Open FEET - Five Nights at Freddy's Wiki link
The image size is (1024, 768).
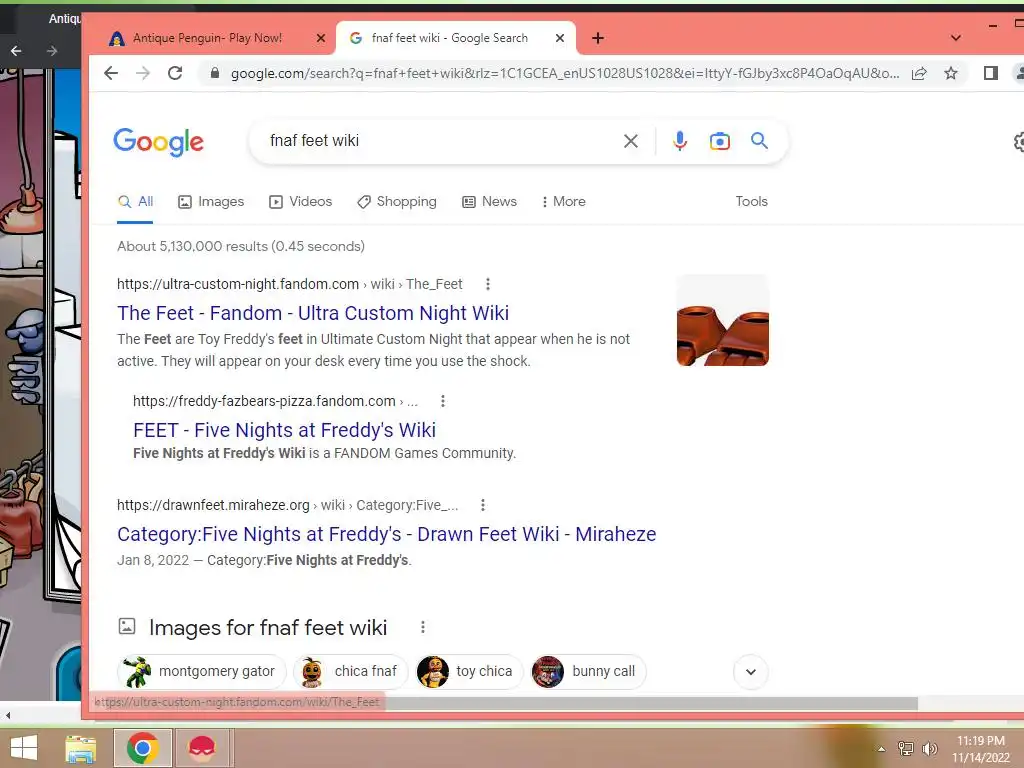pos(284,430)
